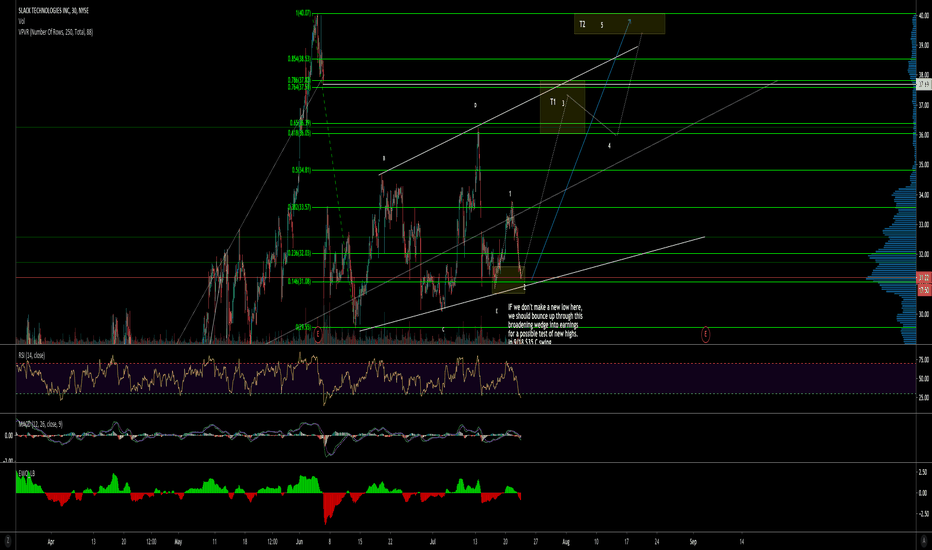Click the red current price tag on axis
The width and height of the screenshot is (932, 550).
924,278
